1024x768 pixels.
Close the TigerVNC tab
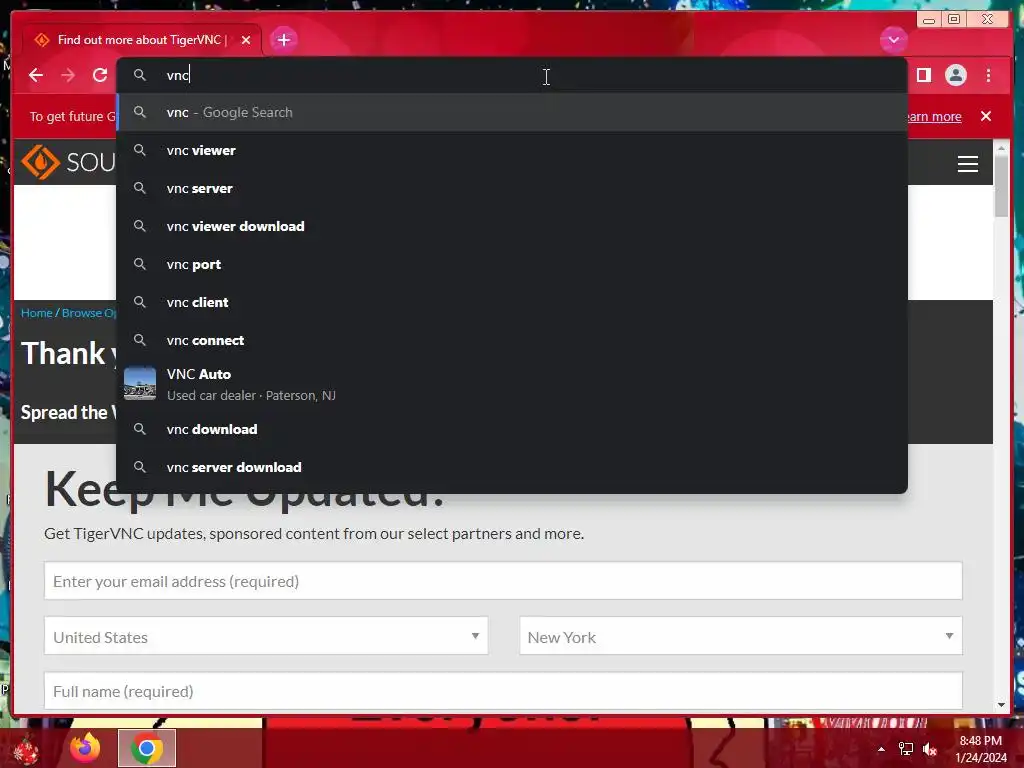(x=246, y=40)
